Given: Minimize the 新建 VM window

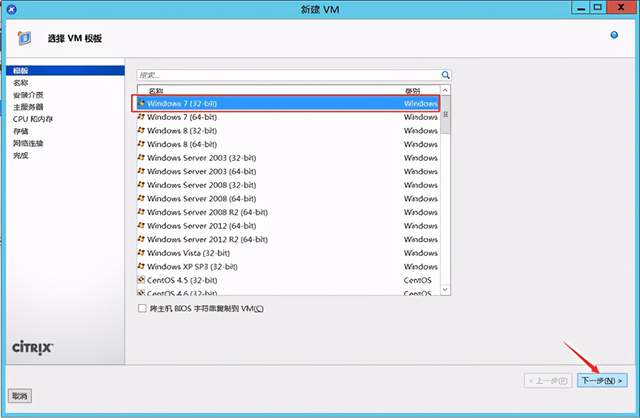Looking at the screenshot, I should pos(581,8).
